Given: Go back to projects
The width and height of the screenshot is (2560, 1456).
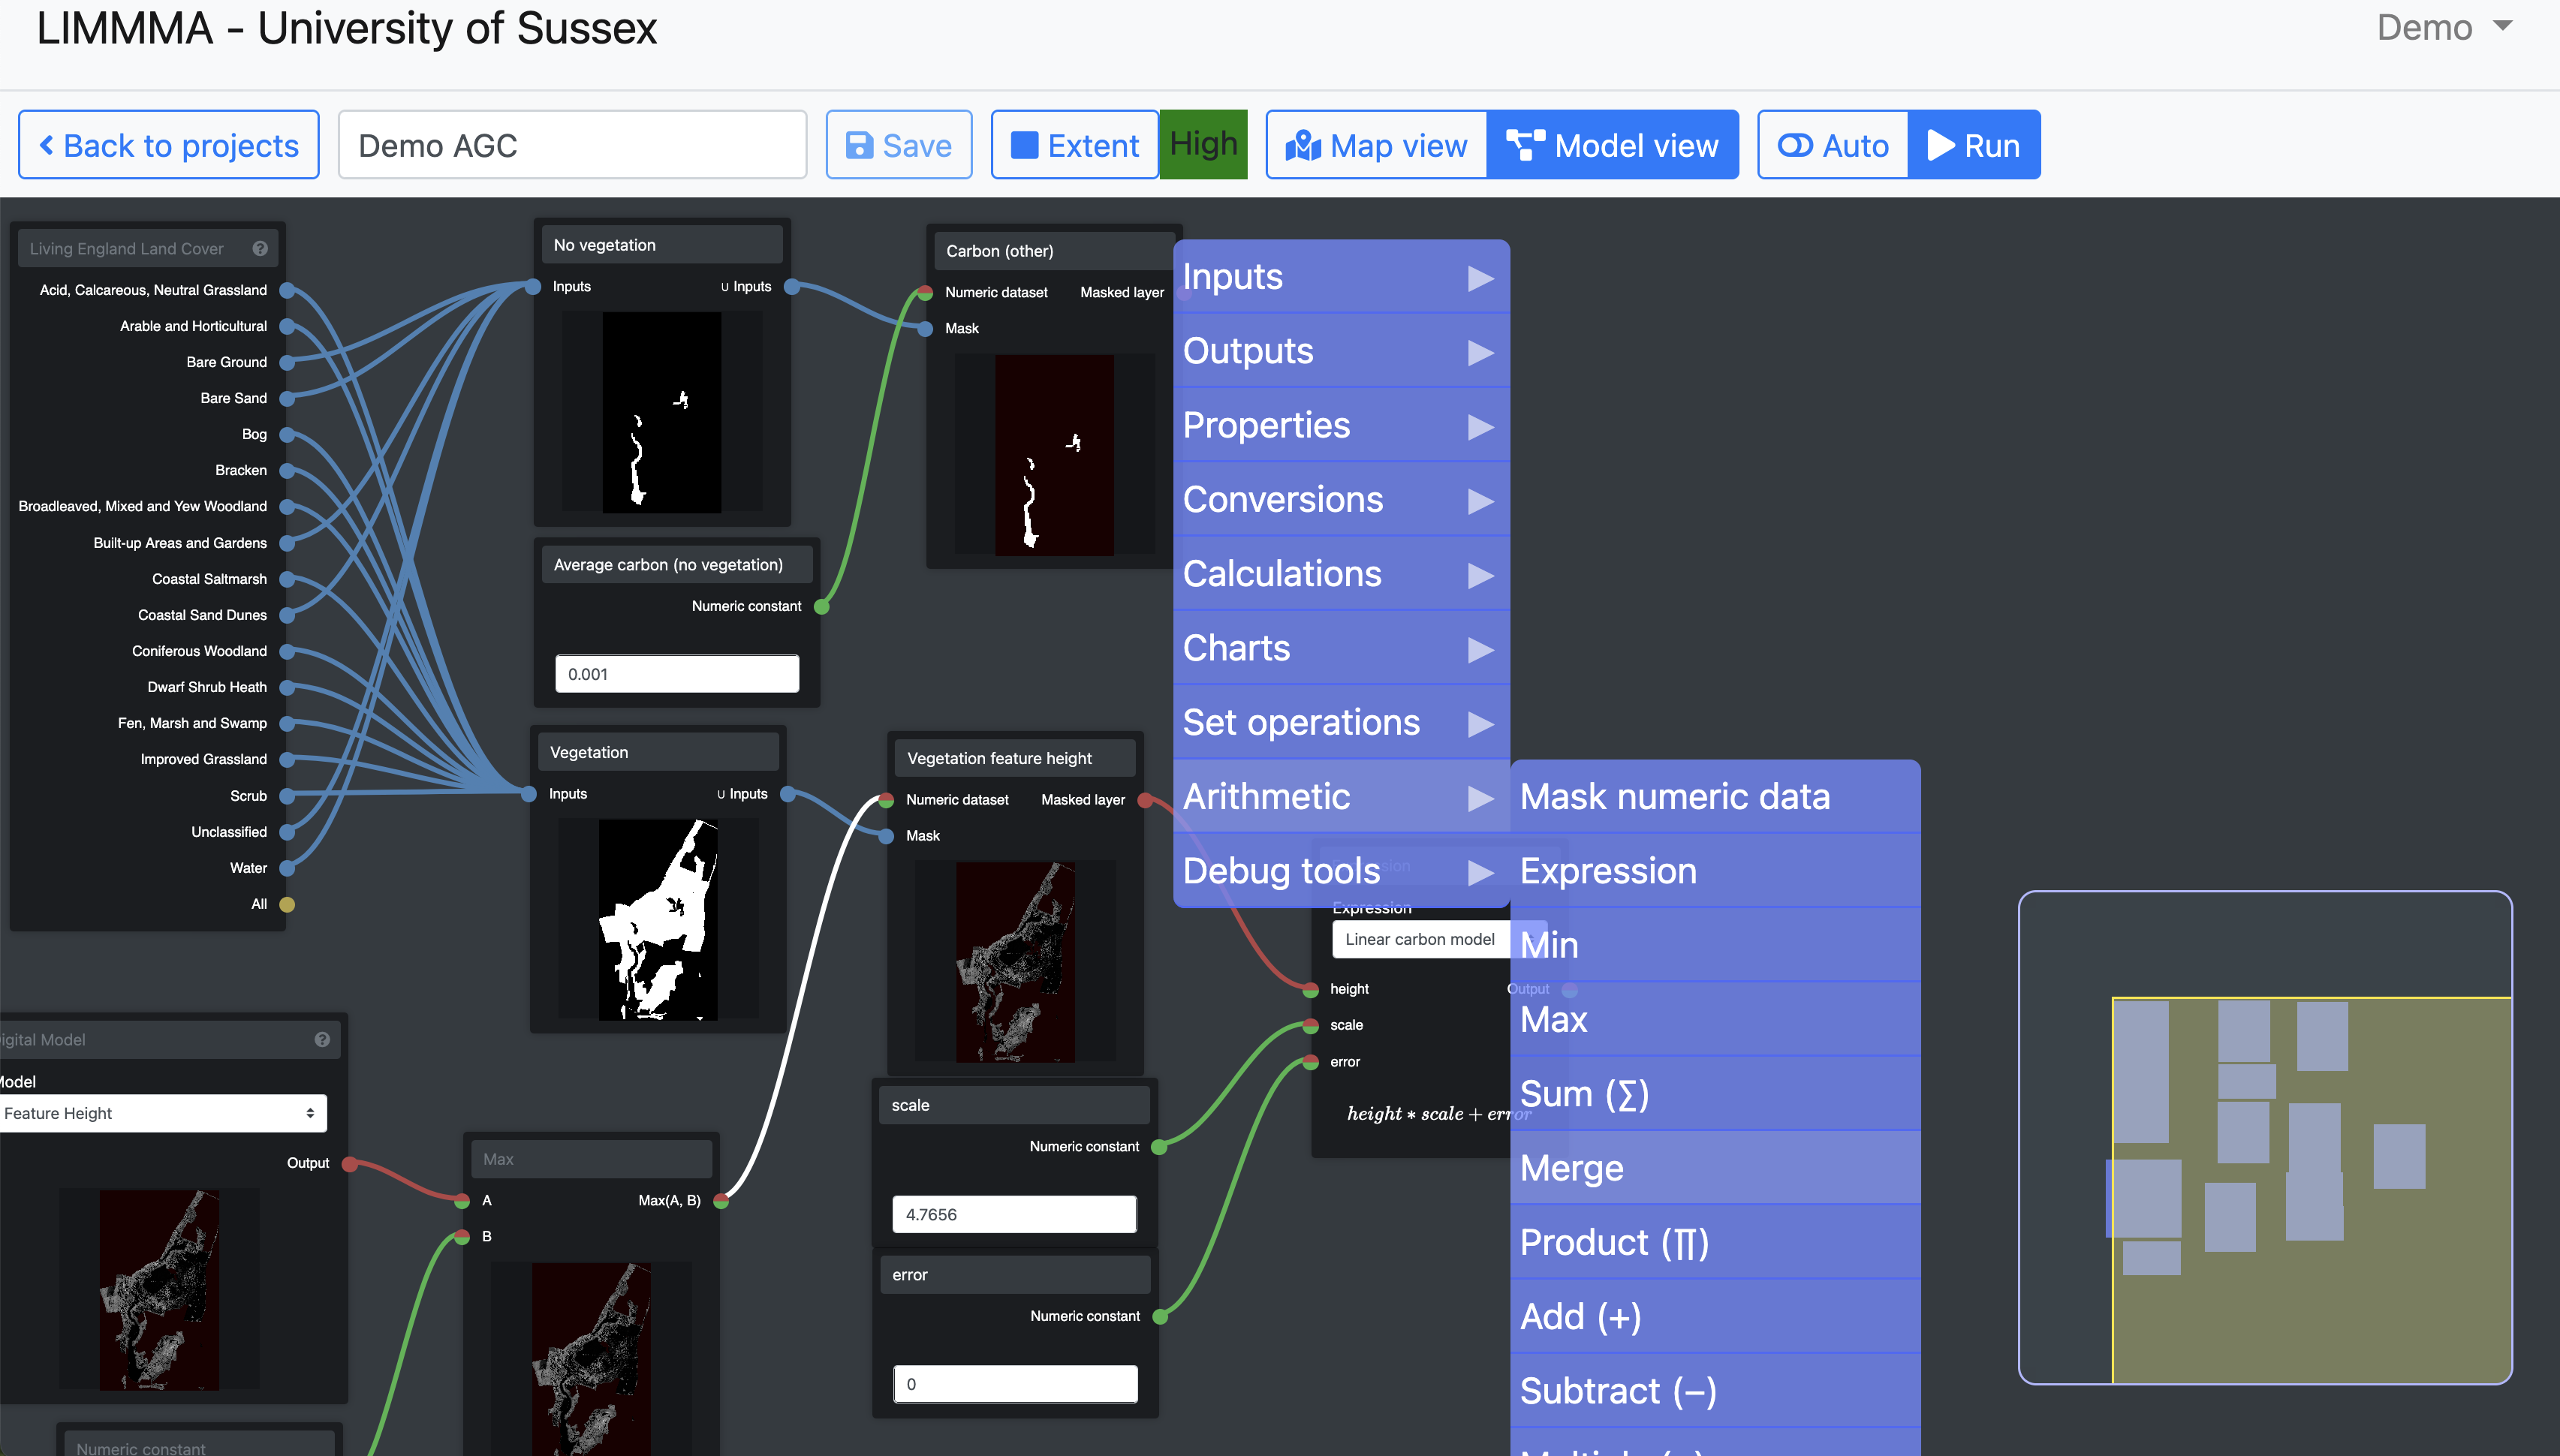Looking at the screenshot, I should (x=169, y=145).
